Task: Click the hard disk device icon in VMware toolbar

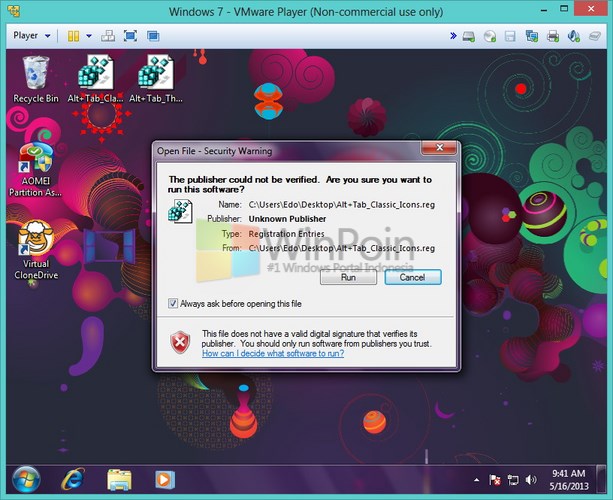Action: pyautogui.click(x=469, y=36)
